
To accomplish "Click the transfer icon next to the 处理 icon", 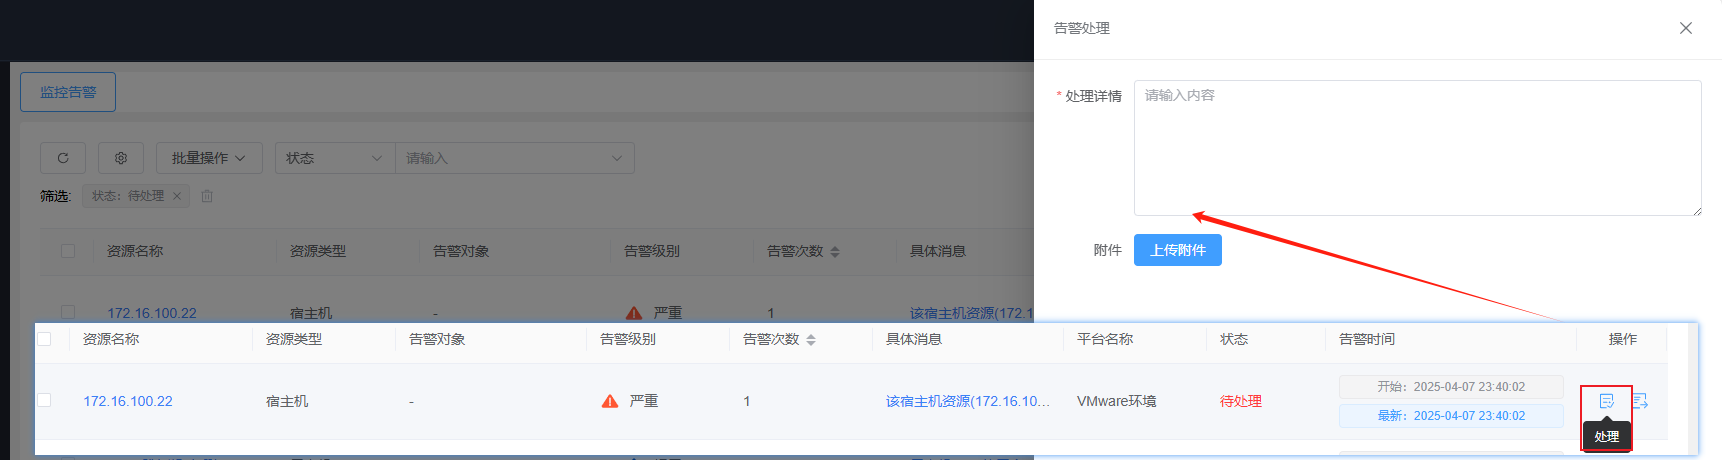I will 1640,401.
